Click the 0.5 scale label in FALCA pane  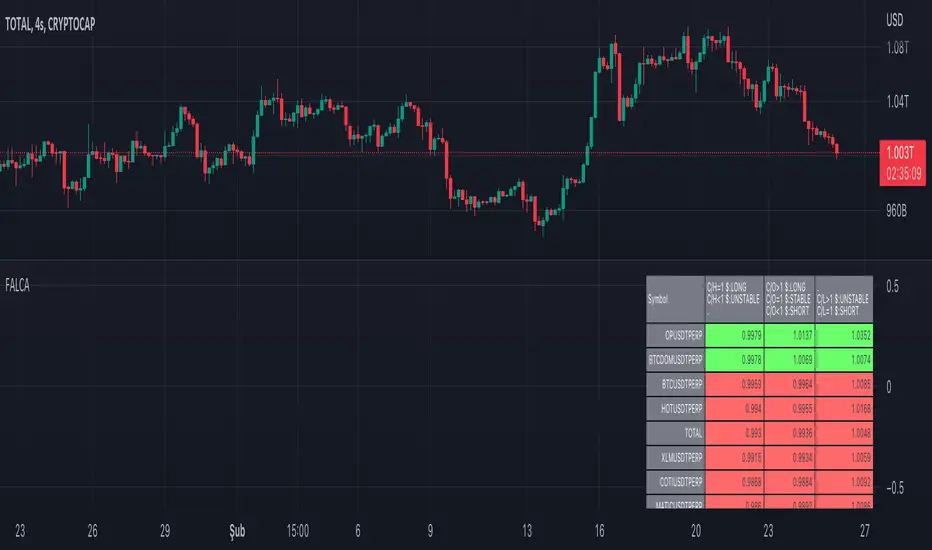click(x=892, y=286)
